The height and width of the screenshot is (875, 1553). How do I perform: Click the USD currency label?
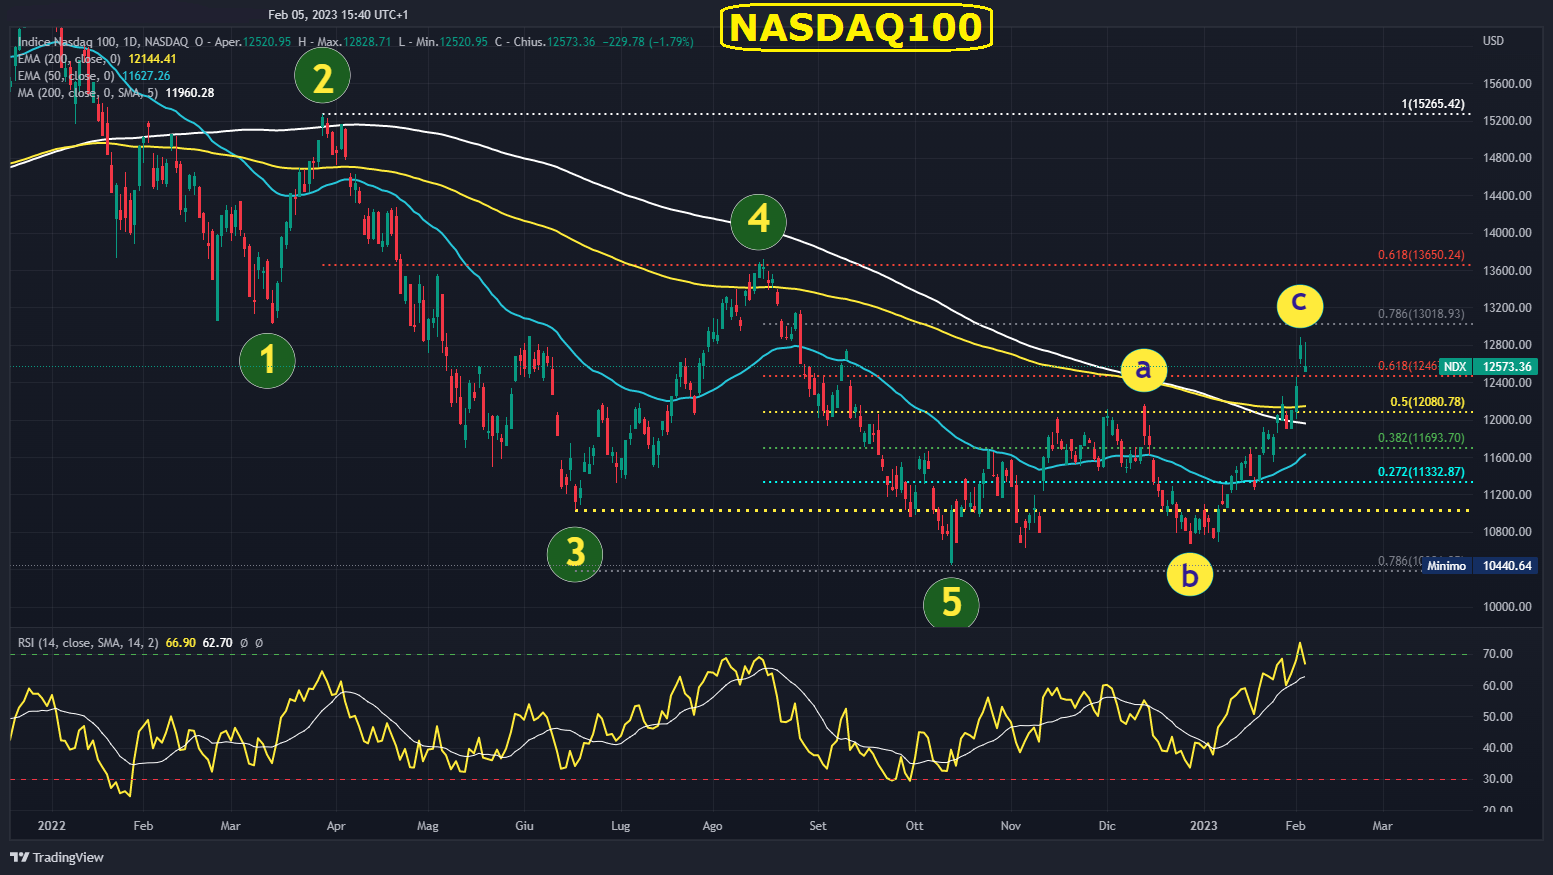pos(1493,41)
